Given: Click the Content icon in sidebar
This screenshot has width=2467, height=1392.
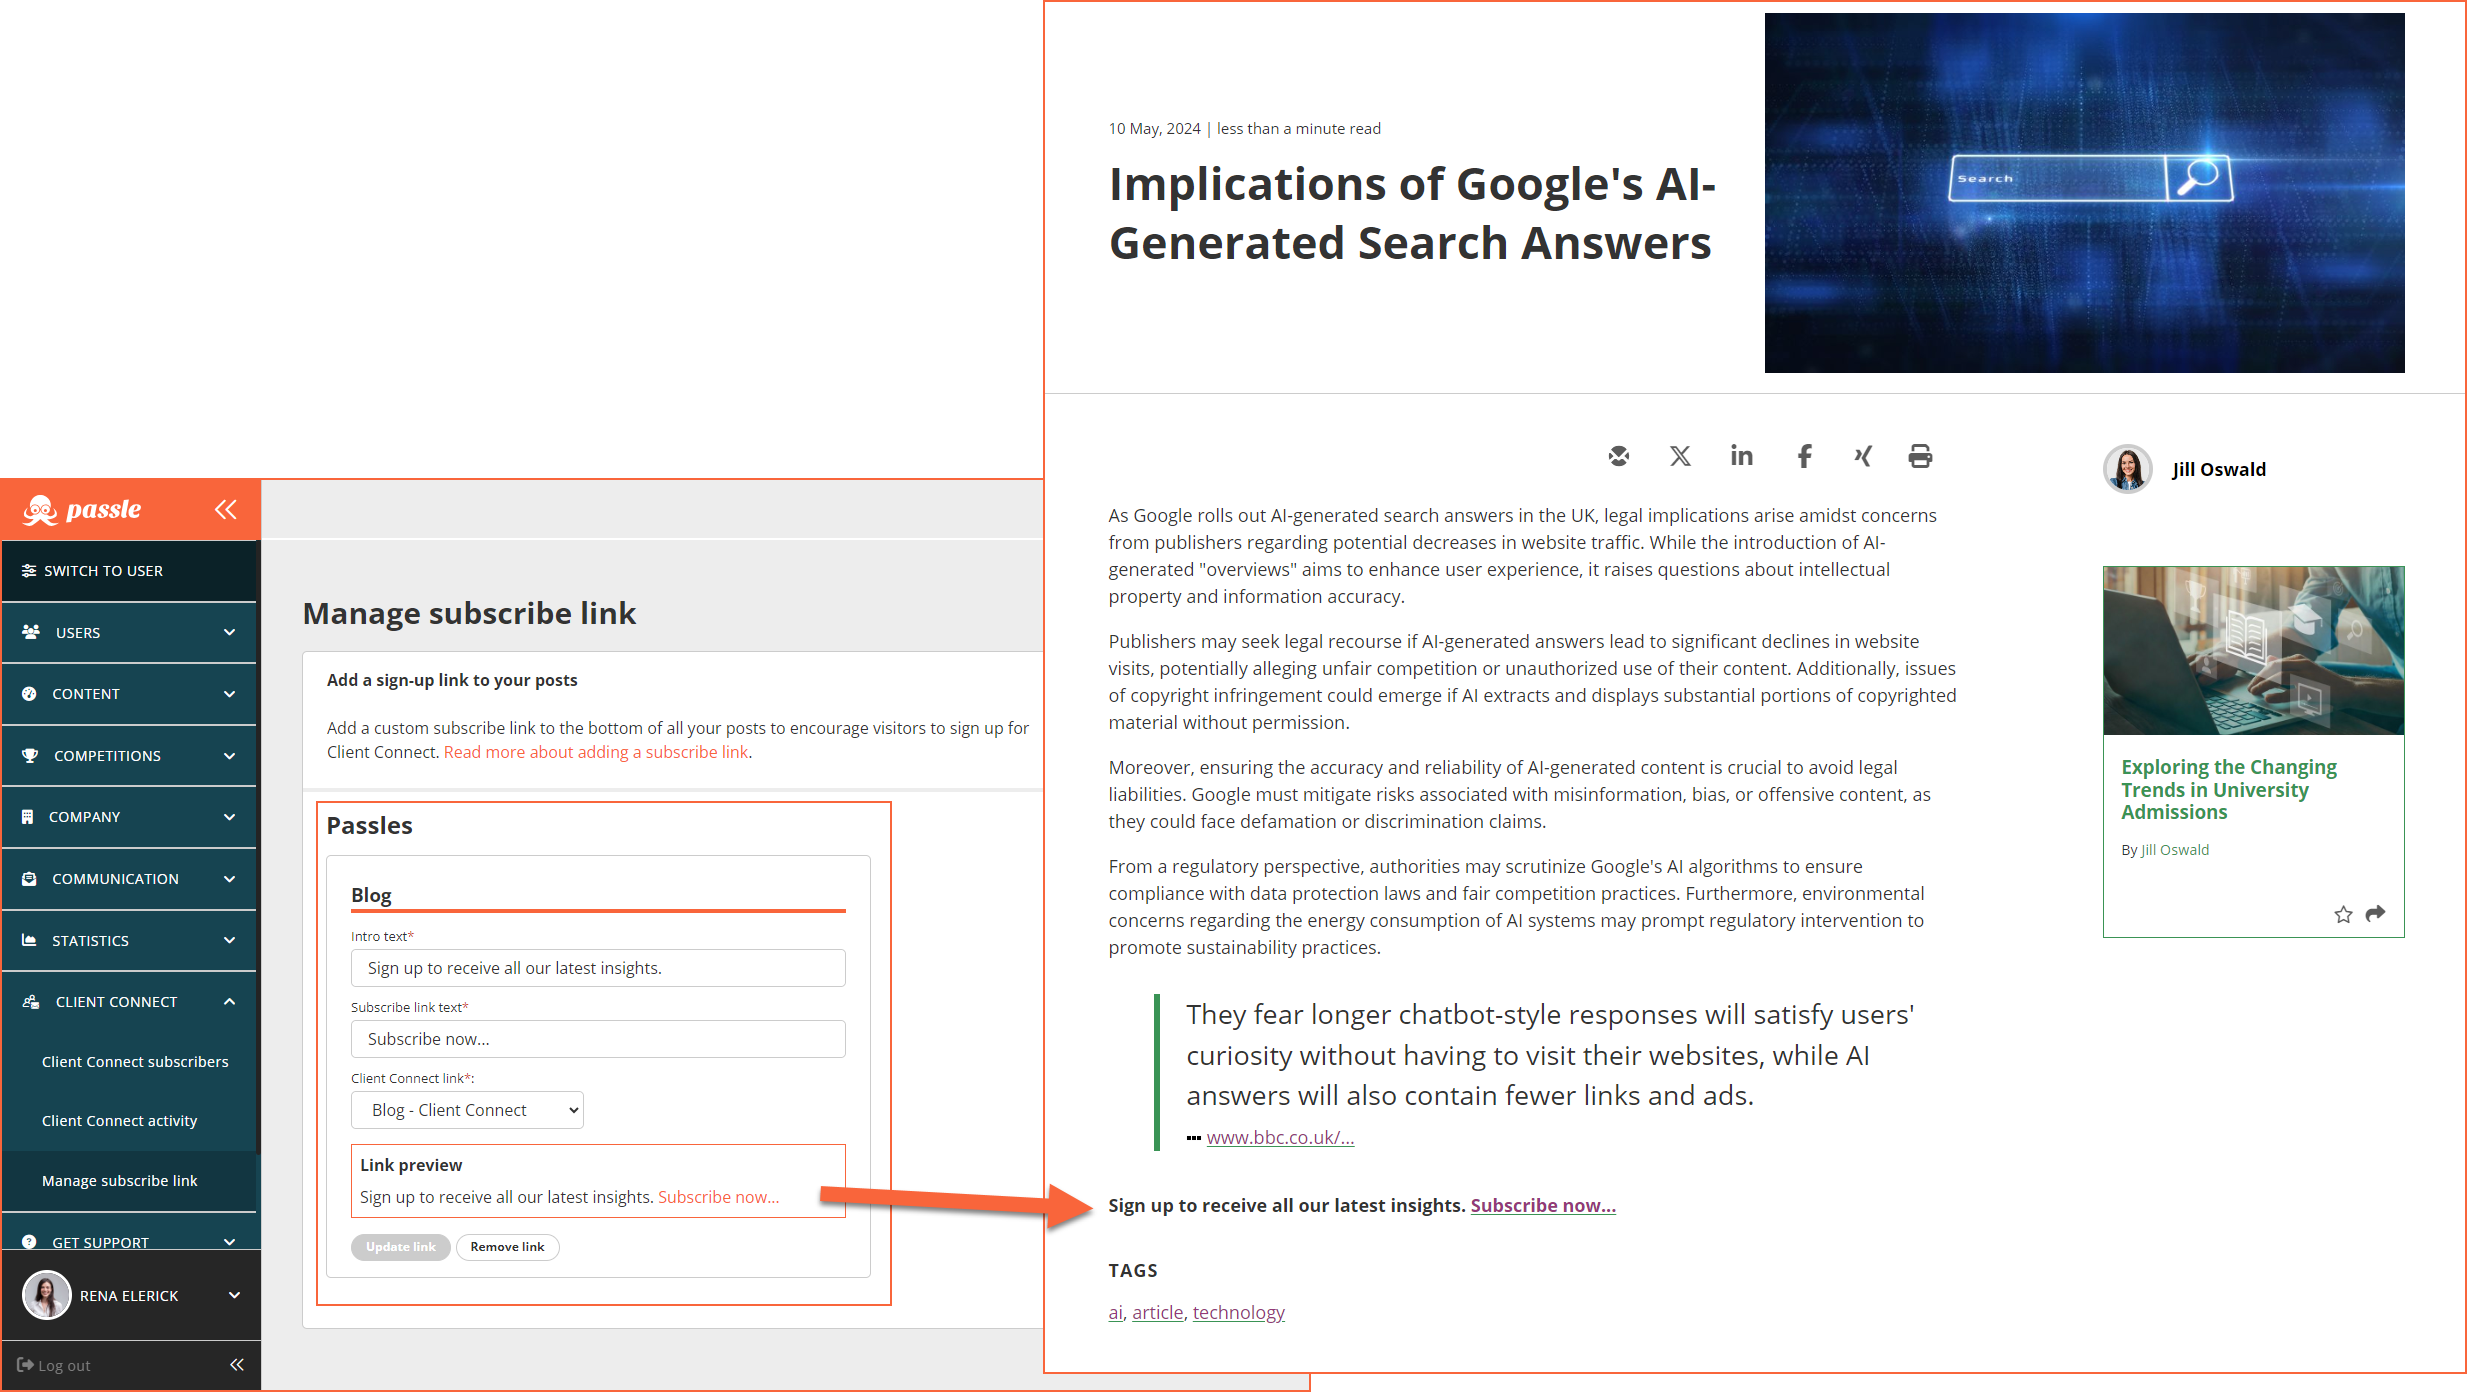Looking at the screenshot, I should pos(29,694).
